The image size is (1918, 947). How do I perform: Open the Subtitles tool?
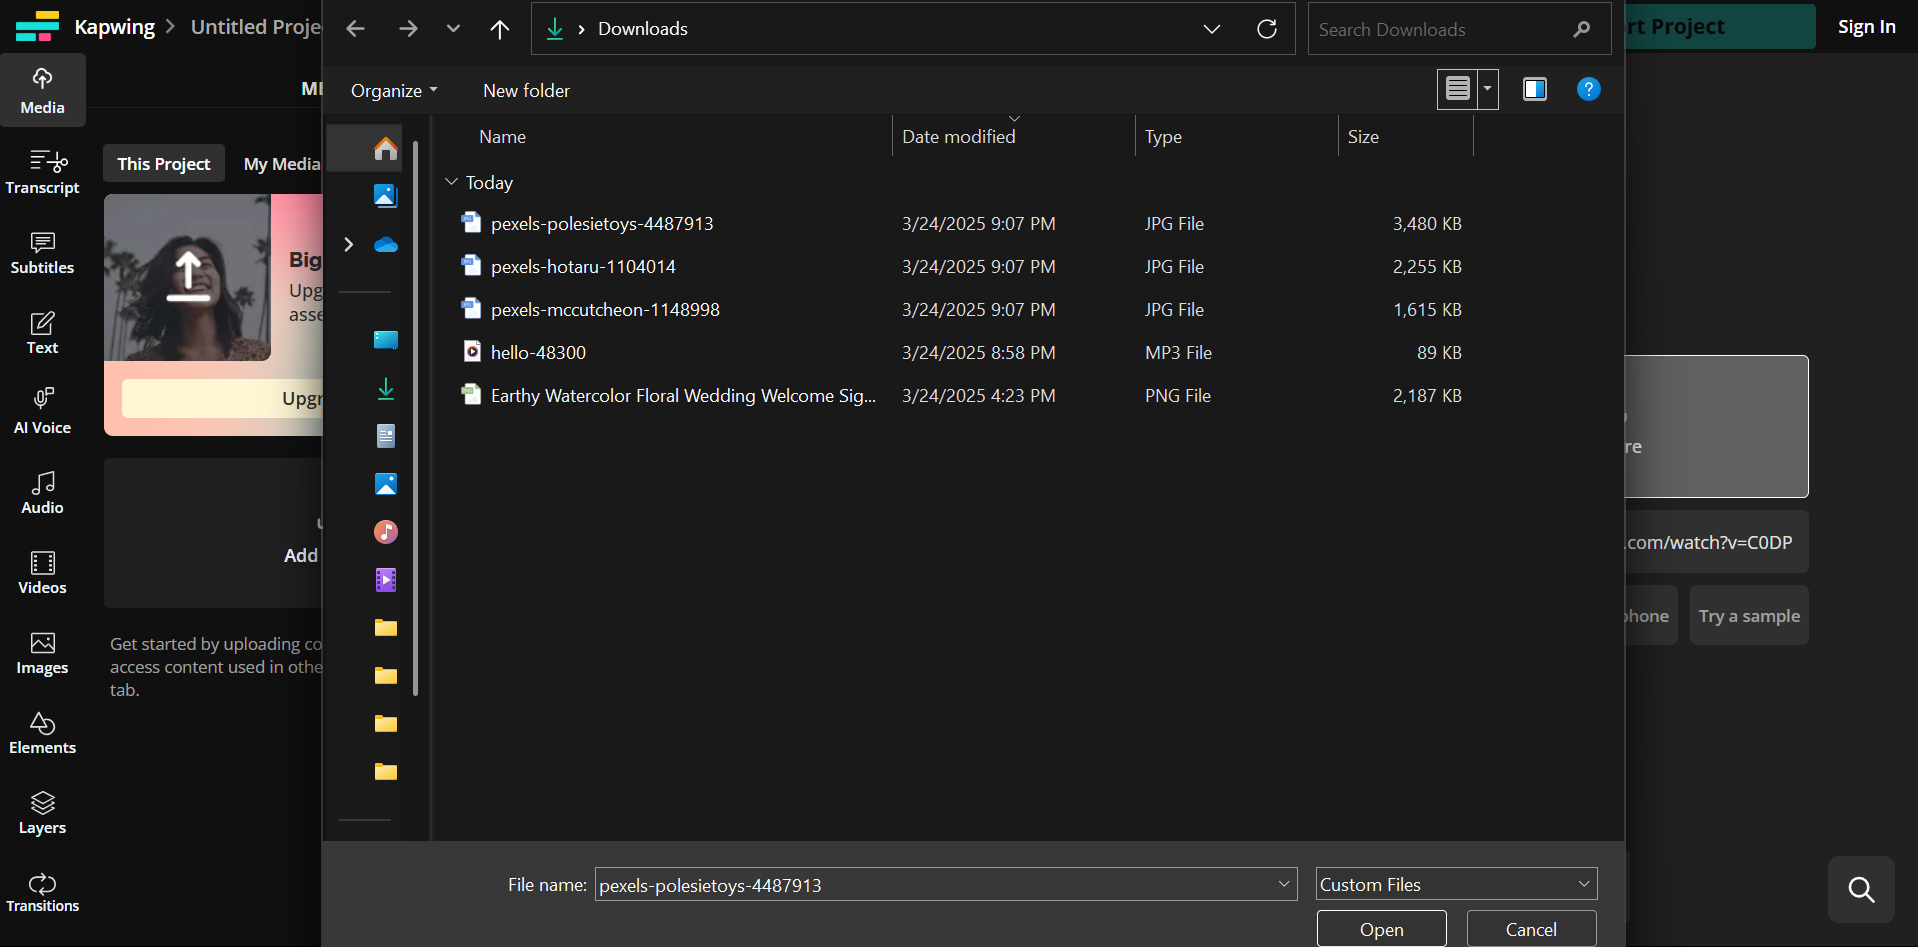[42, 252]
